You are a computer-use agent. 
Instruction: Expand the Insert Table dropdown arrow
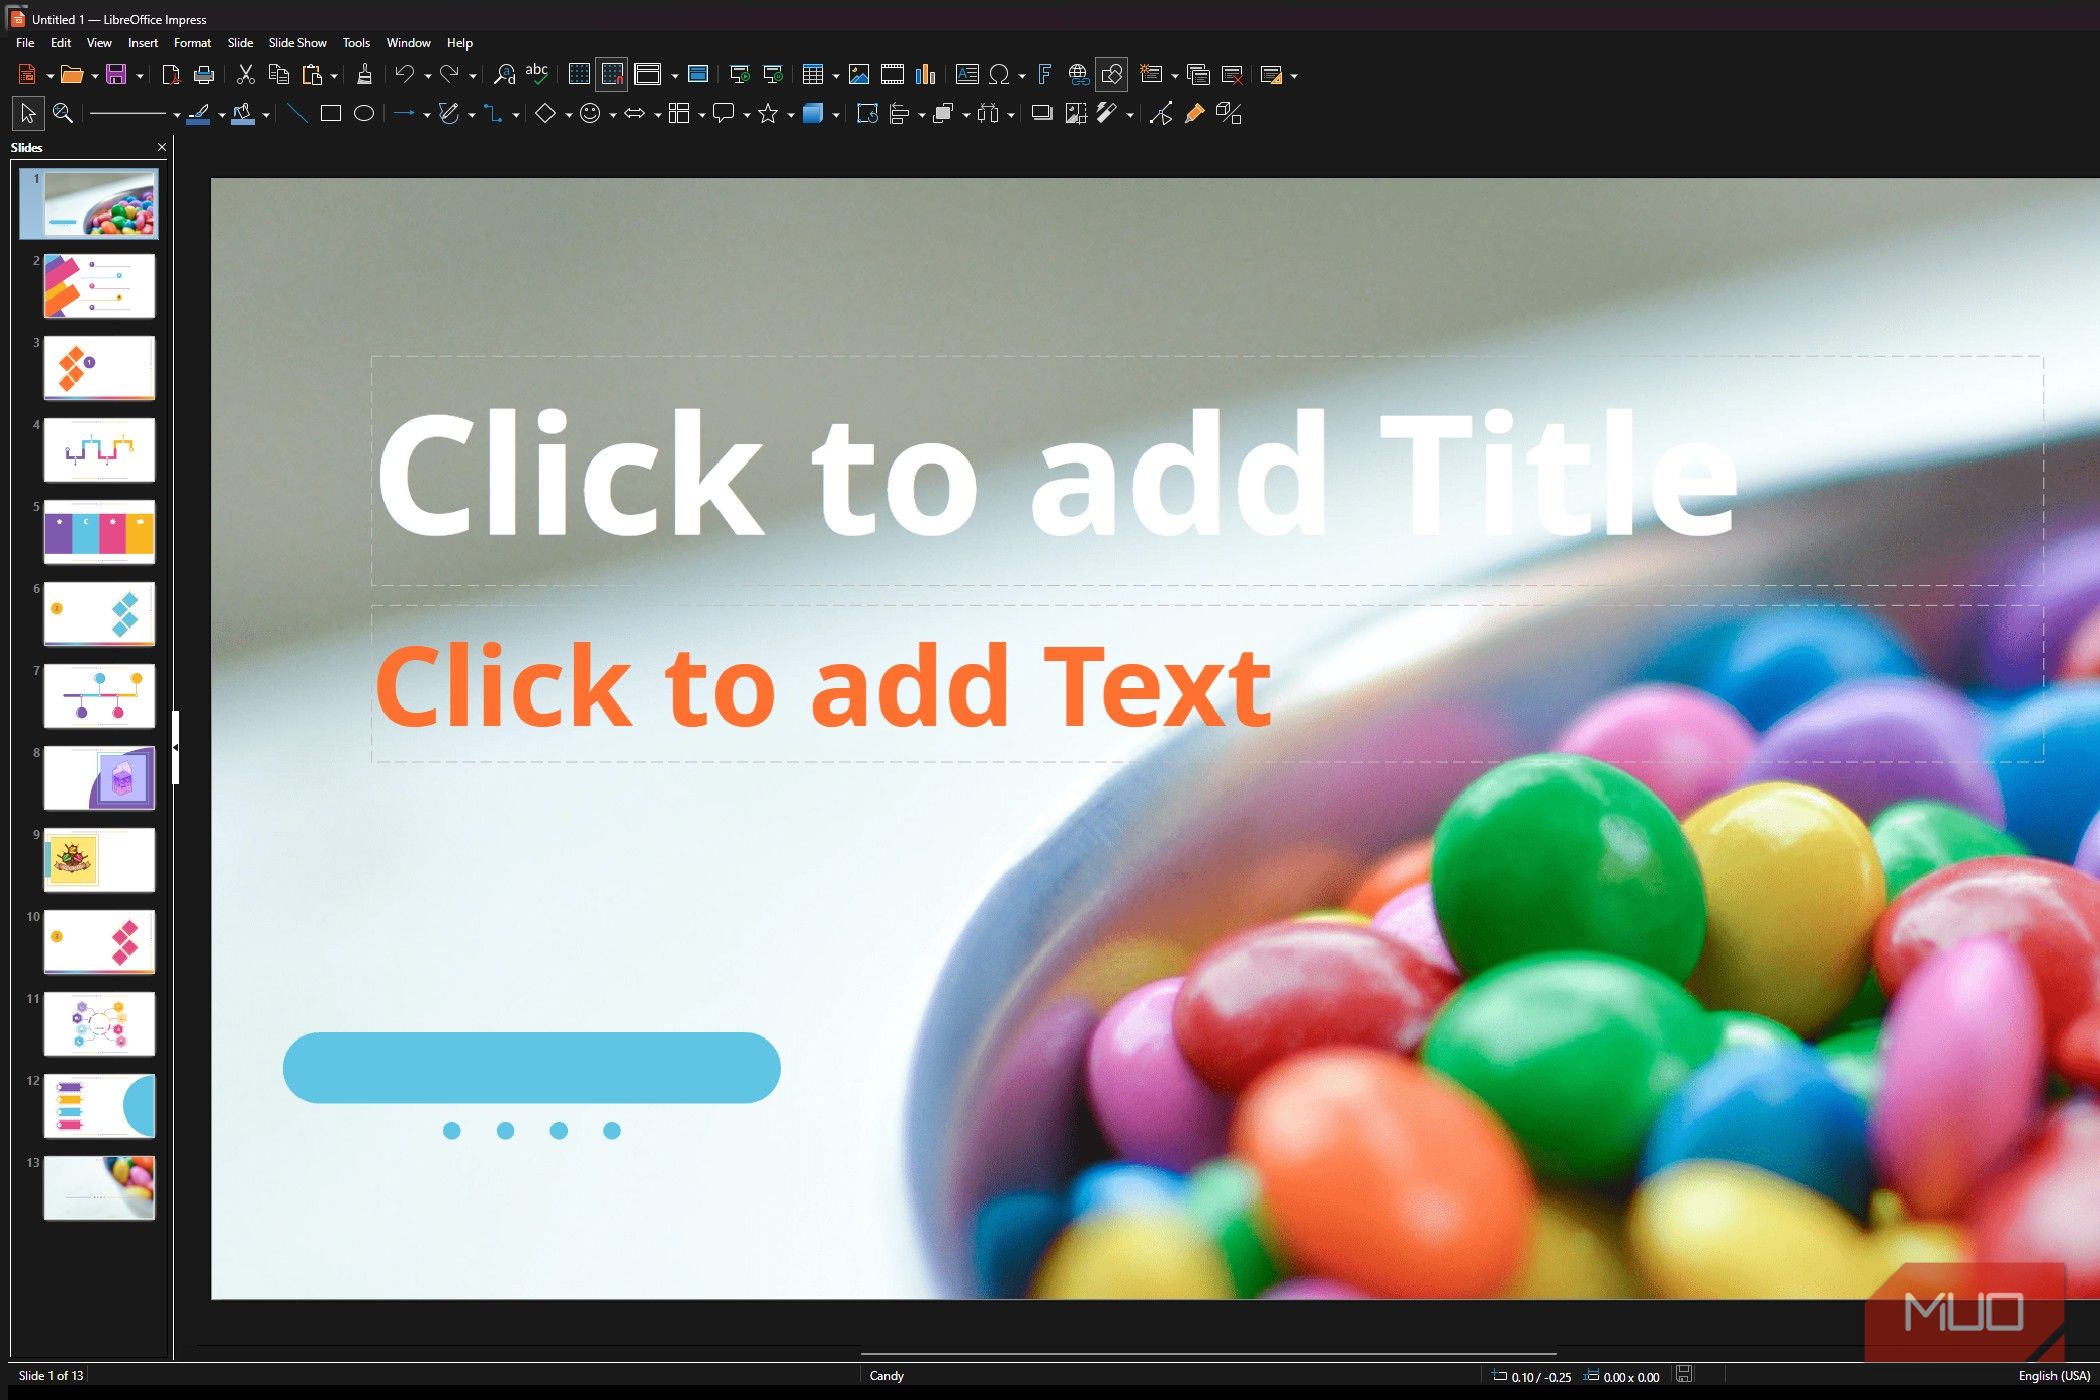(x=835, y=76)
